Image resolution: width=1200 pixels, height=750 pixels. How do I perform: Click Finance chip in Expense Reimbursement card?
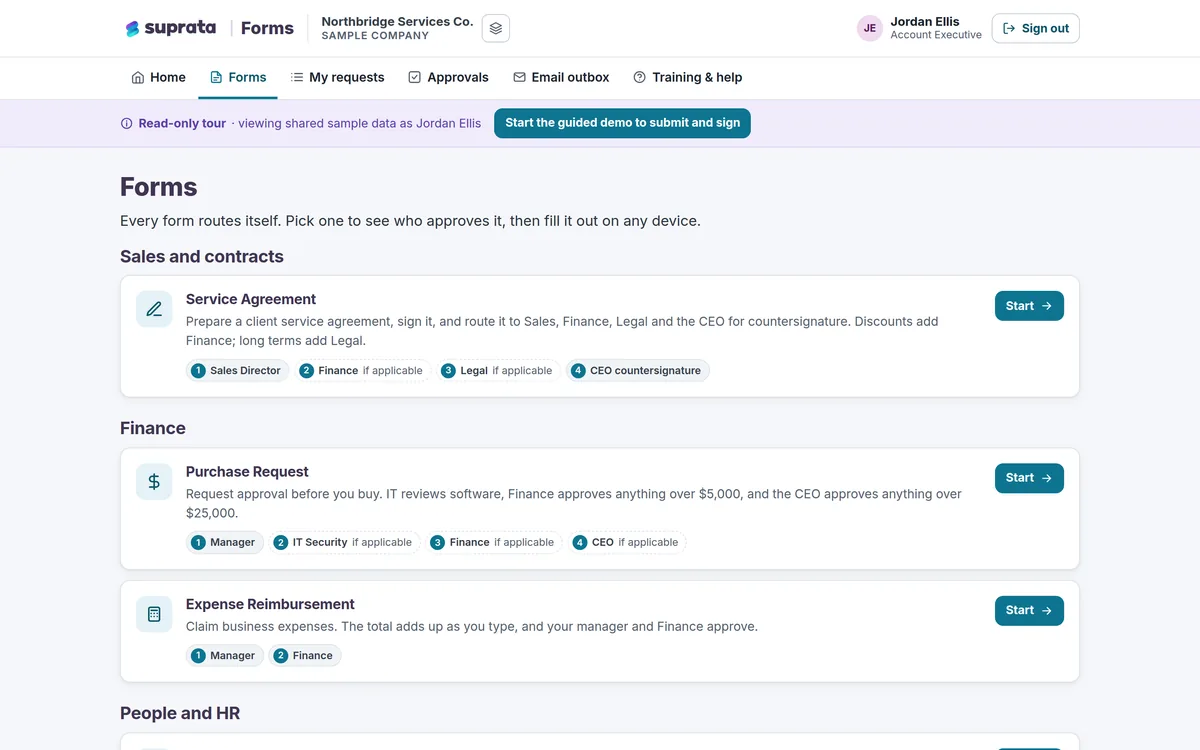(305, 655)
